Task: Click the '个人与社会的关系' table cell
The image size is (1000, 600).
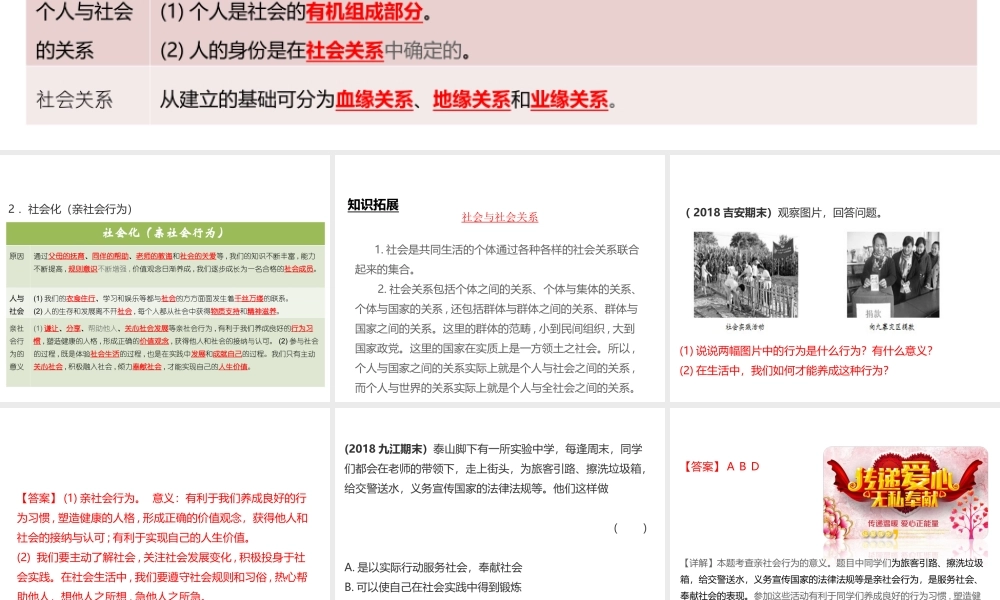Action: coord(88,32)
